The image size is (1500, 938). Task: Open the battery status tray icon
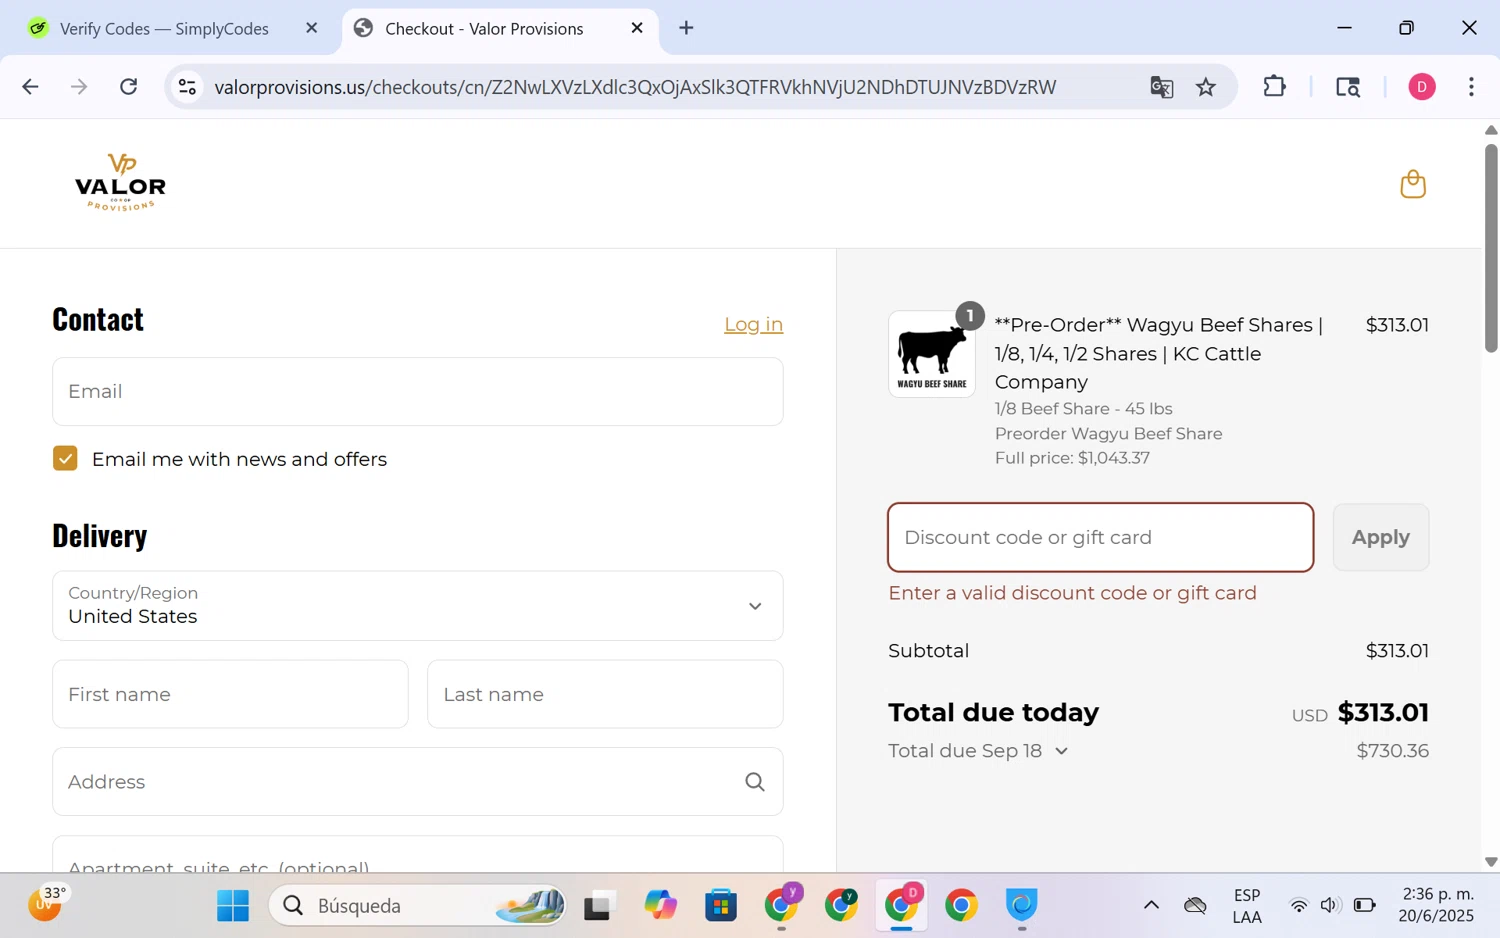pyautogui.click(x=1365, y=906)
